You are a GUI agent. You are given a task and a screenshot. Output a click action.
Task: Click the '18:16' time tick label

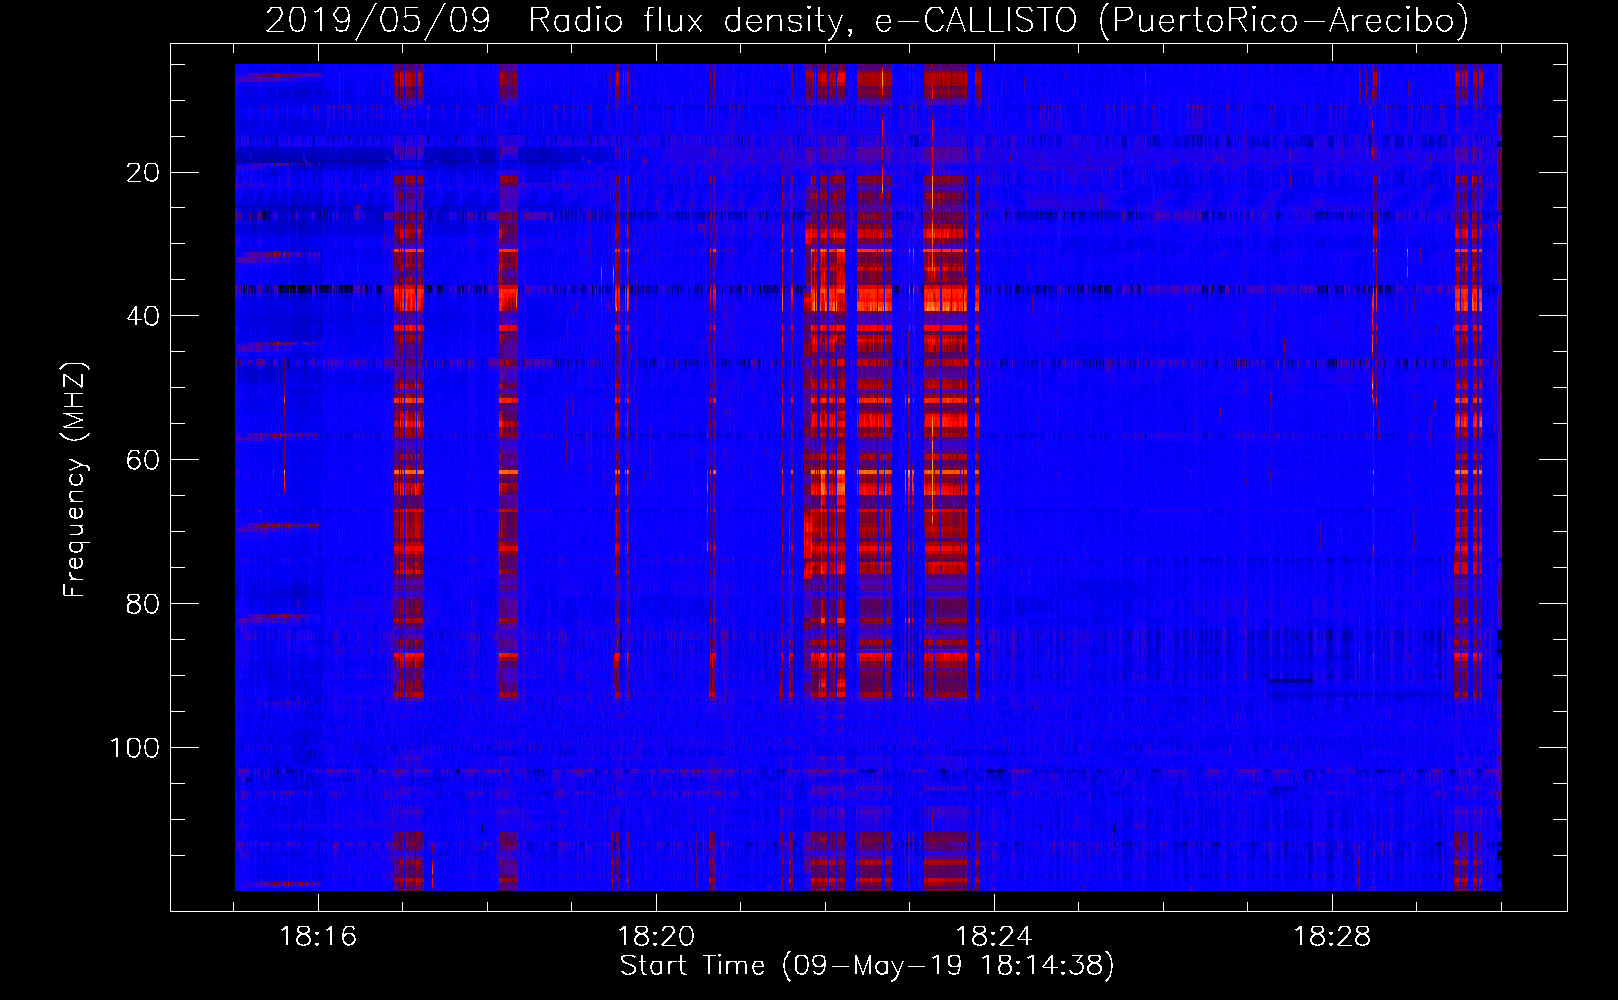[318, 937]
